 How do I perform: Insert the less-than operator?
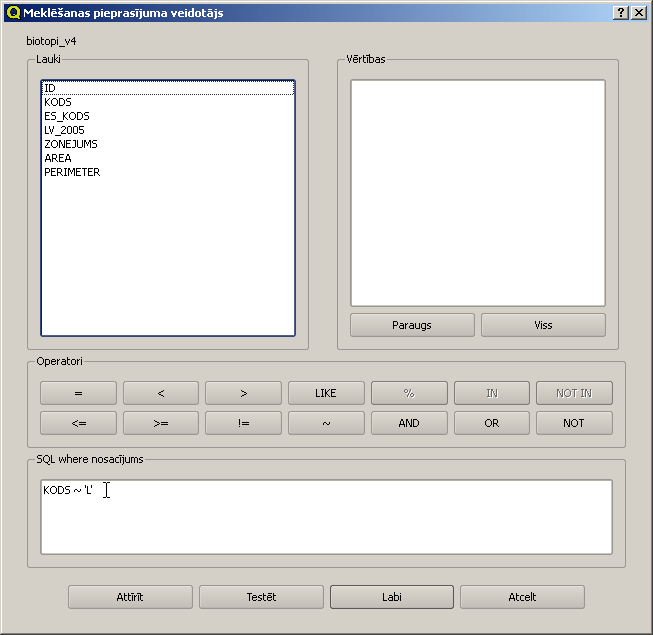161,393
